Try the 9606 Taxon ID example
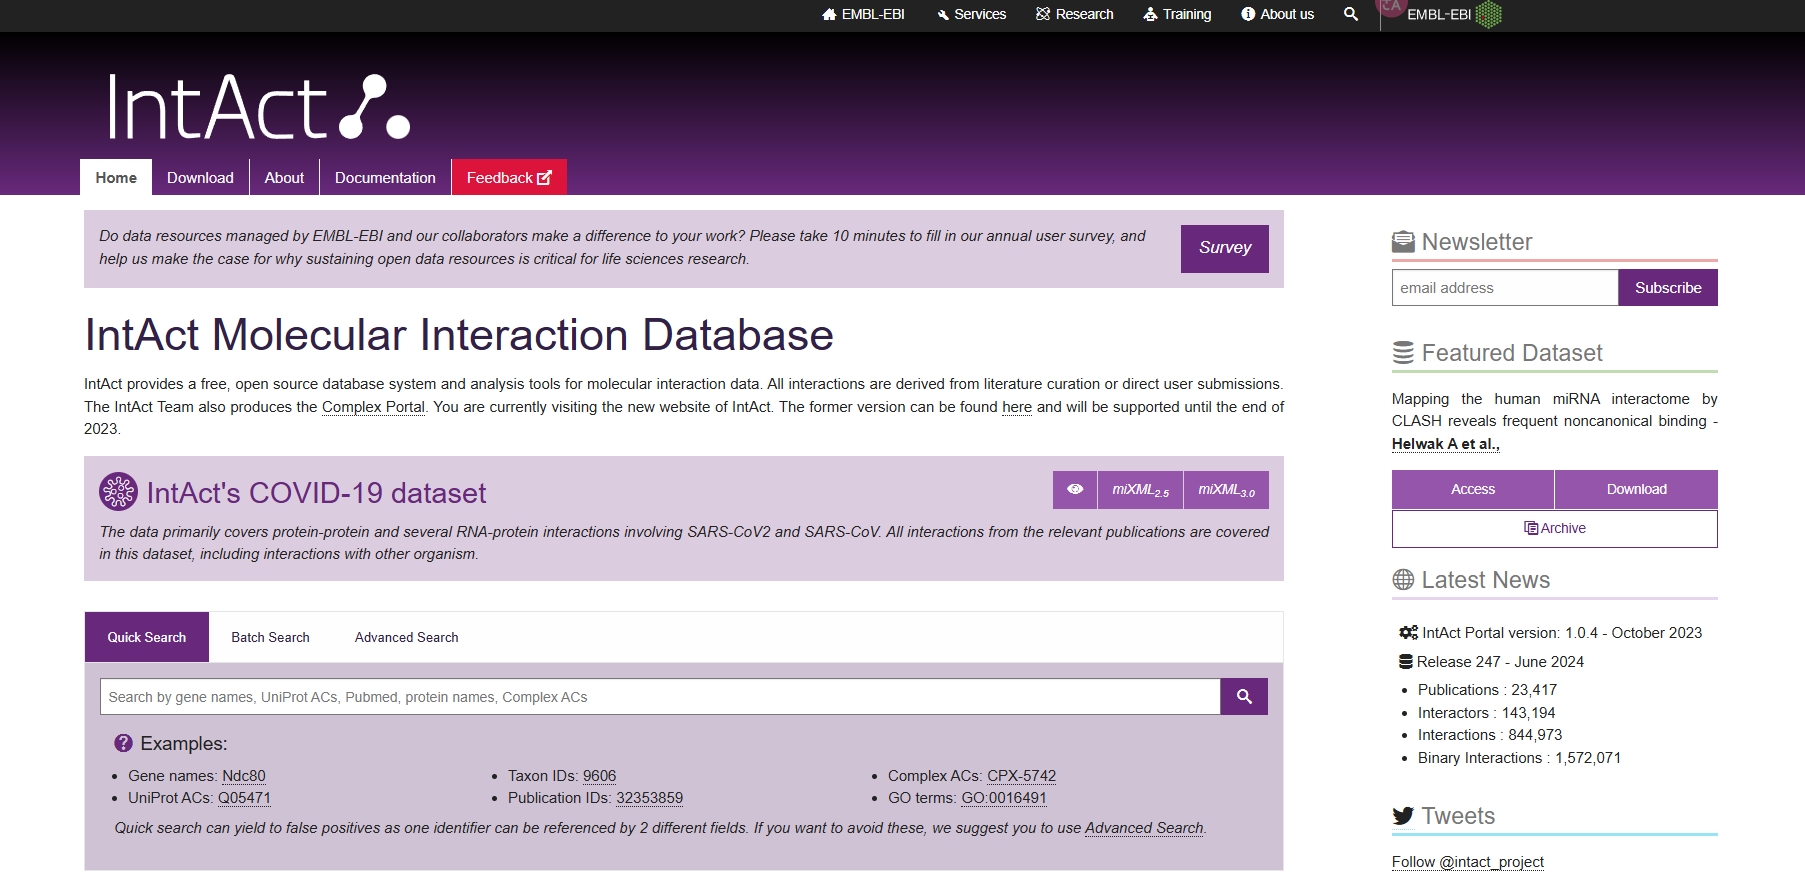 click(x=600, y=776)
